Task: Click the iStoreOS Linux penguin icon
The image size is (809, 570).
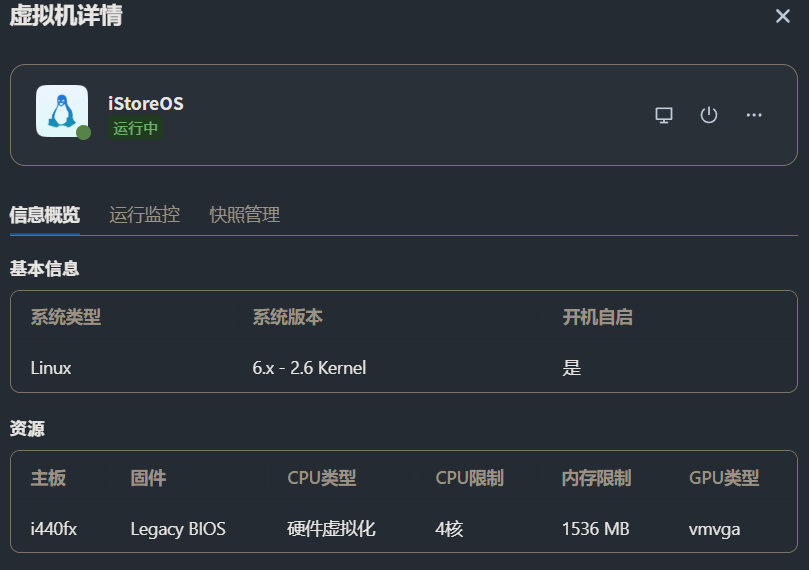Action: tap(61, 110)
